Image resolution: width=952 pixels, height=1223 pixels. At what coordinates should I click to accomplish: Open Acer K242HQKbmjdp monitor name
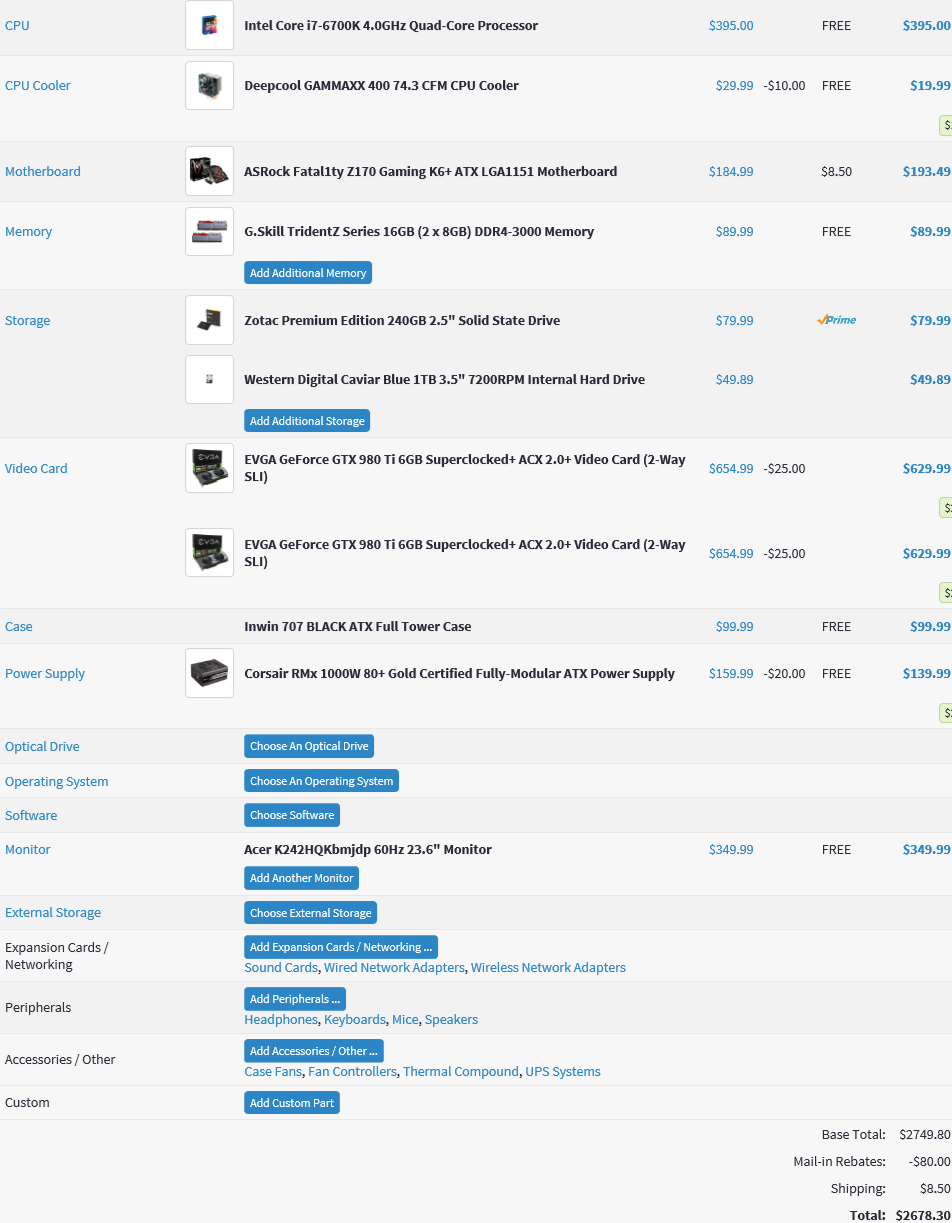point(368,849)
